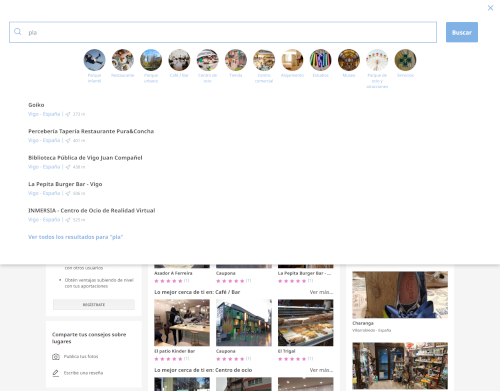Open El patio Kinder Bar photo
Screen dimensions: 500x391
(182, 323)
